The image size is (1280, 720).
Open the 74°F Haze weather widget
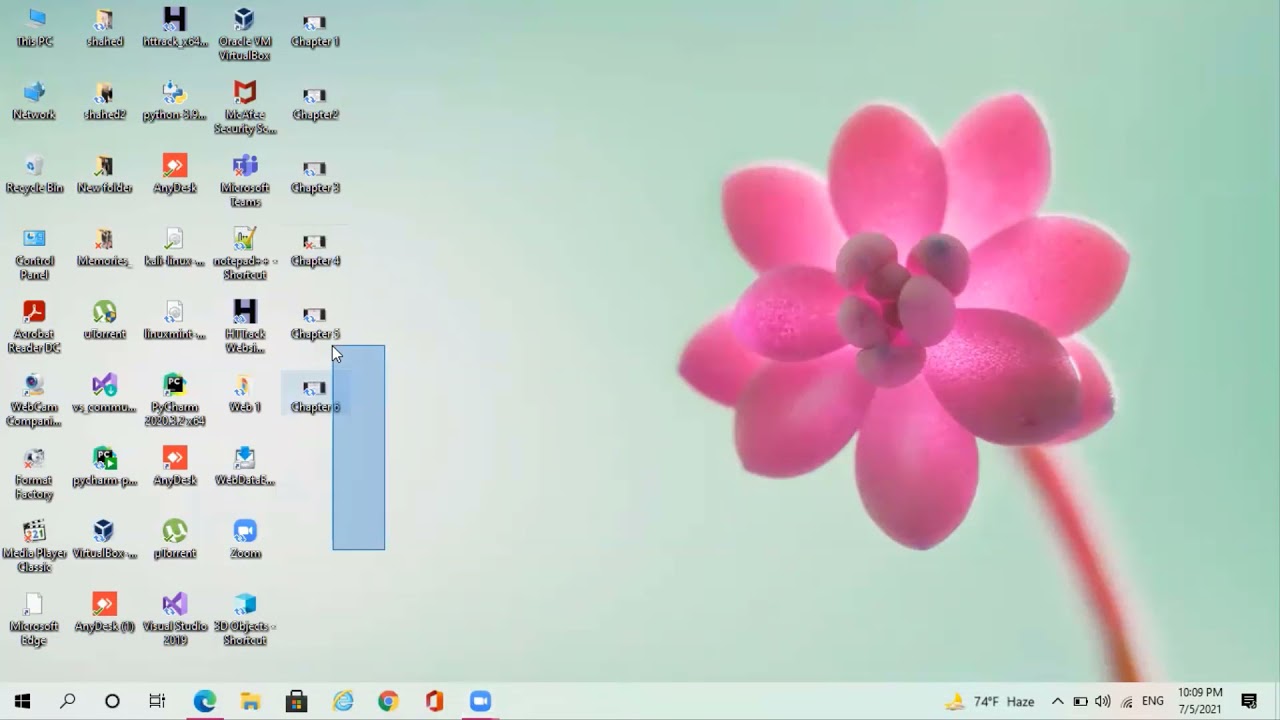tap(990, 702)
